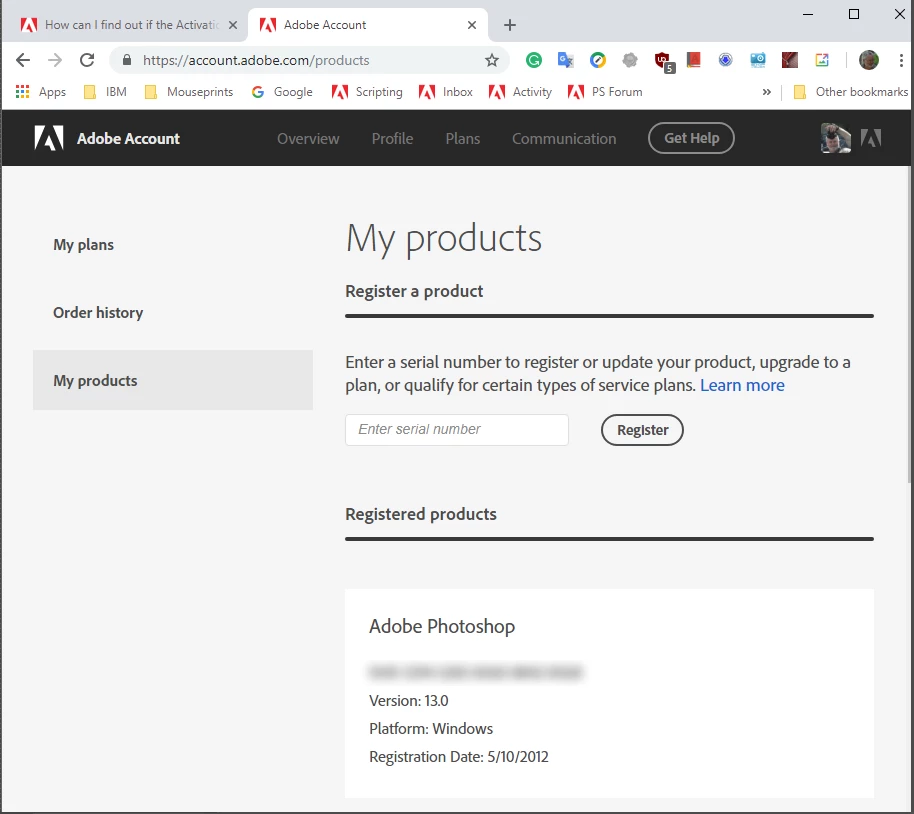Click the picture-edit extension icon
The image size is (914, 814).
coord(821,60)
